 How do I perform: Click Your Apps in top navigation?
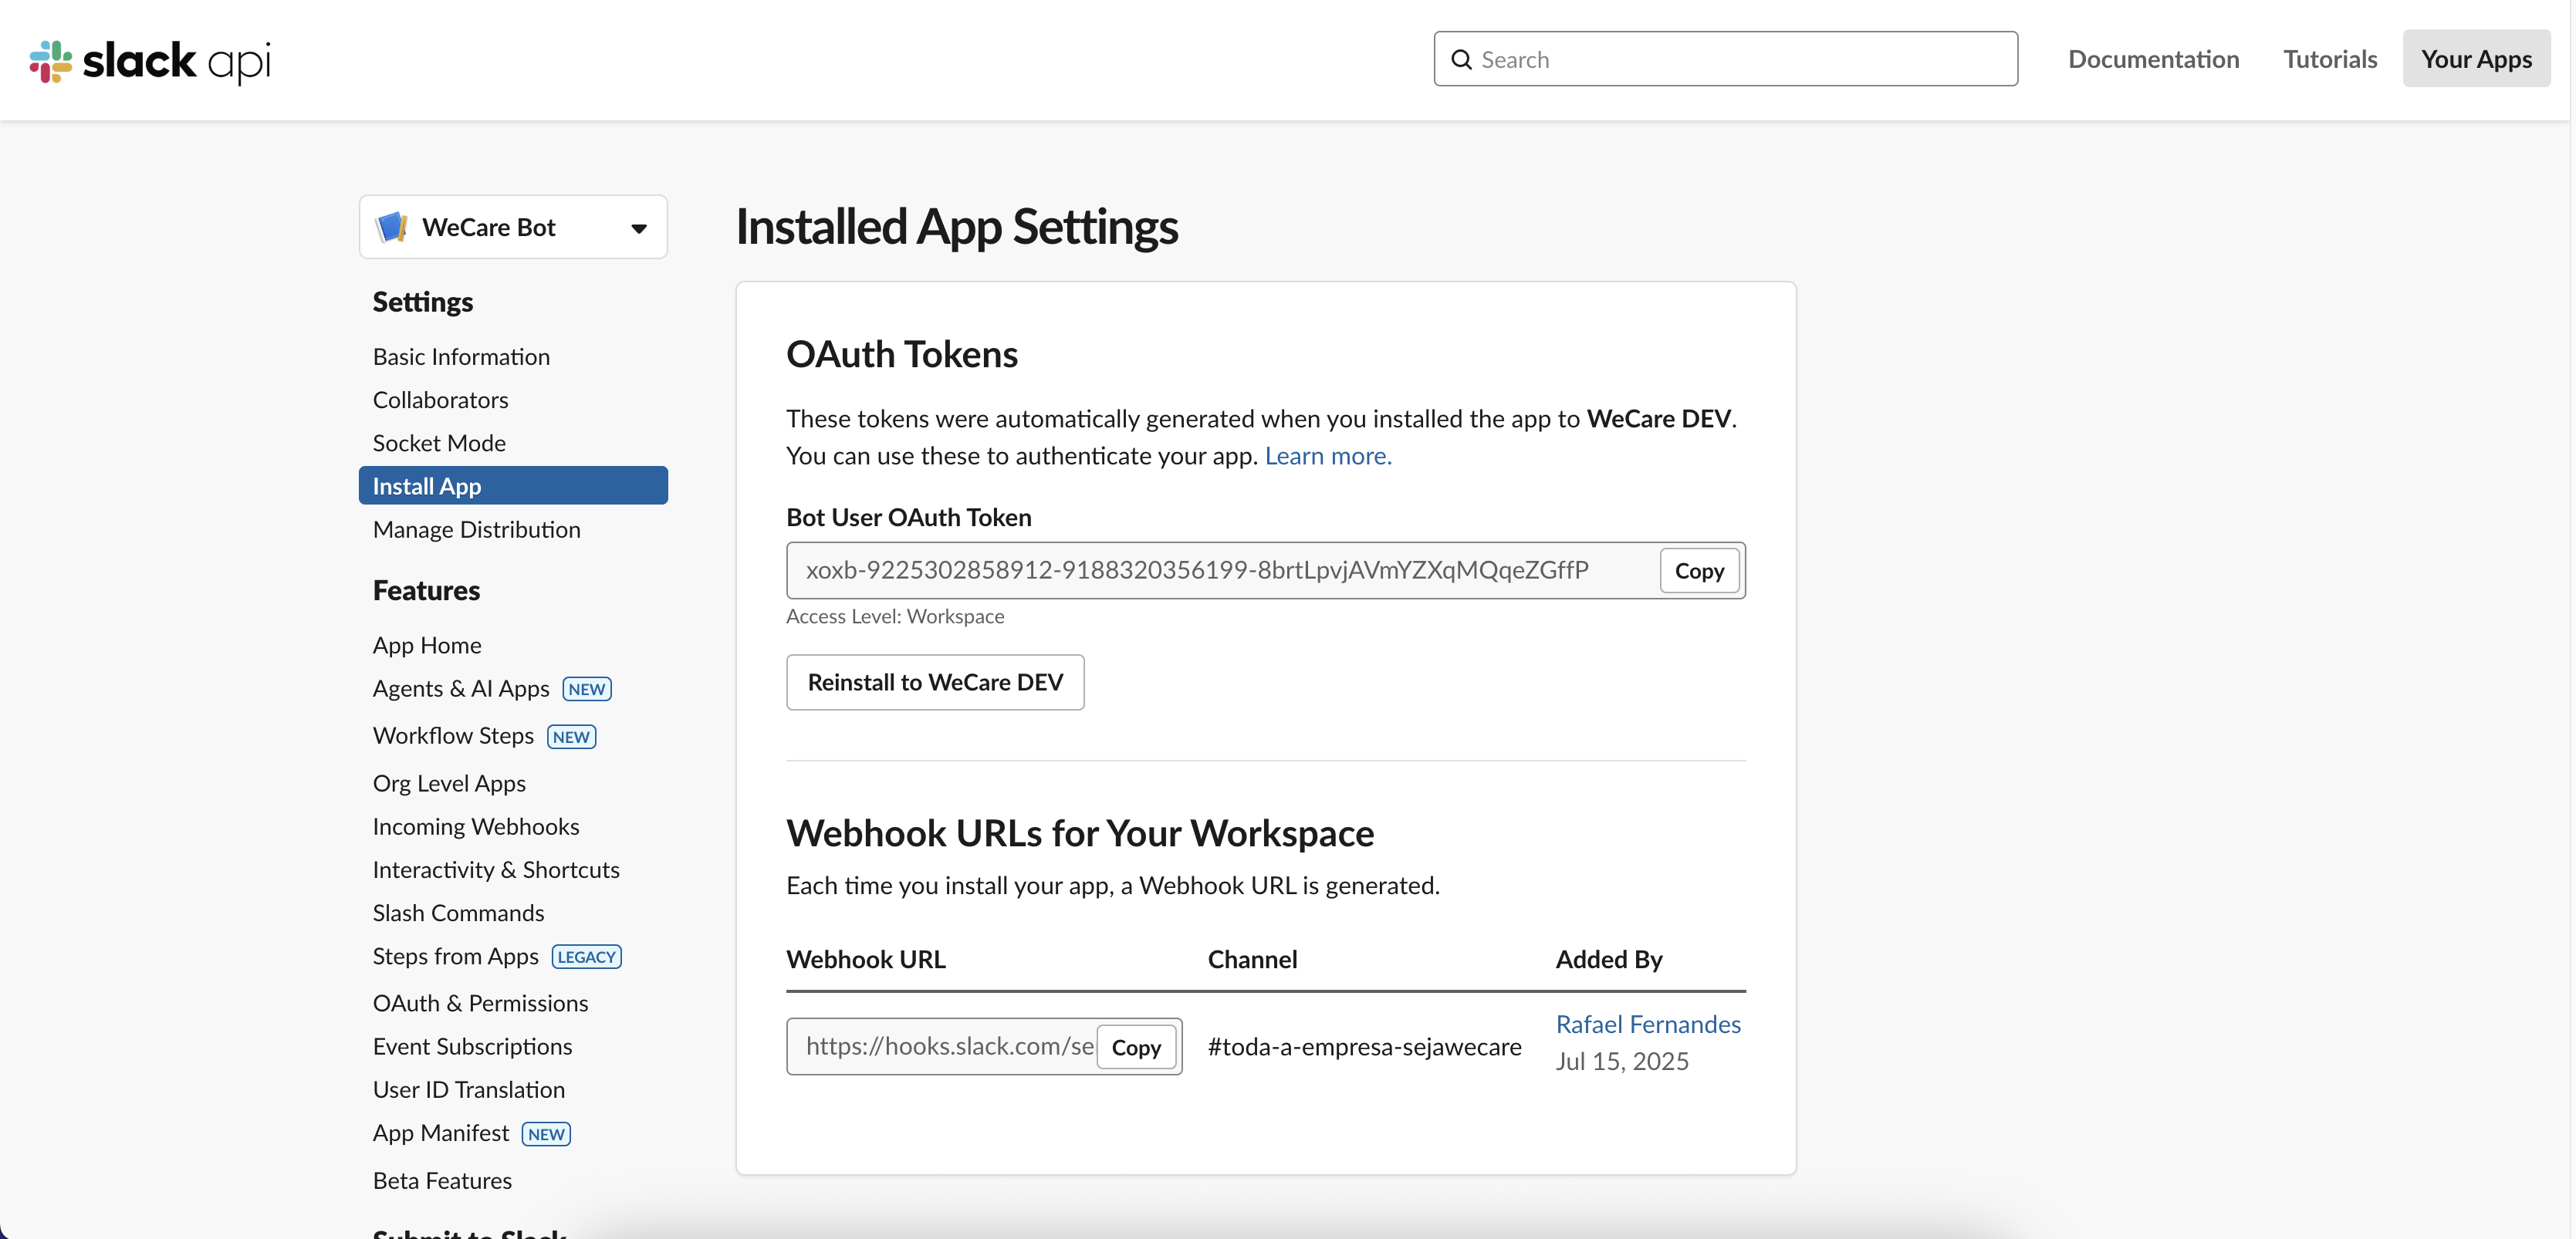click(2476, 59)
